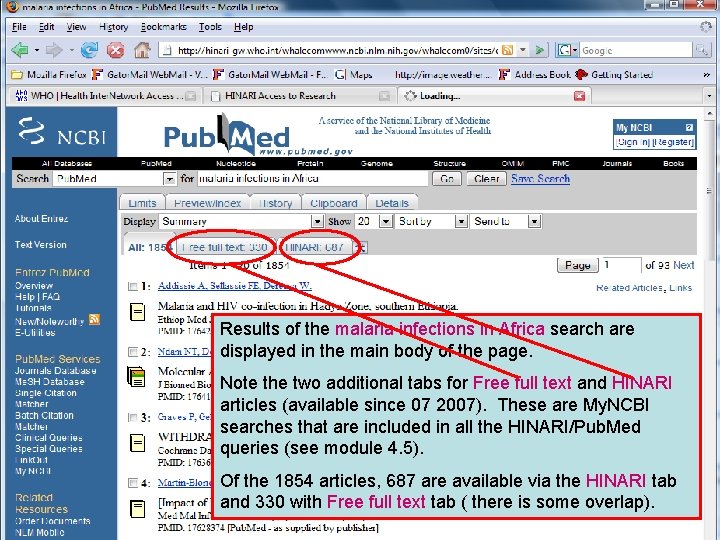Screen dimensions: 720x540
Task: Close the Loading tab with red X
Action: pos(579,96)
